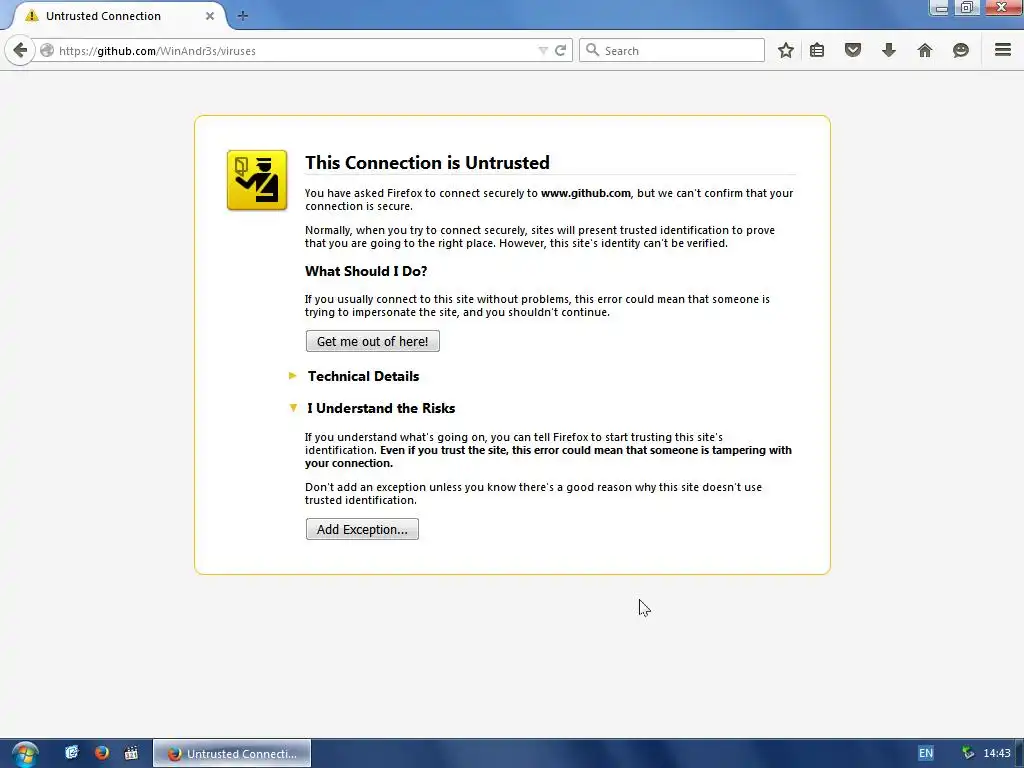Close the Untrusted Connection tab

[210, 16]
